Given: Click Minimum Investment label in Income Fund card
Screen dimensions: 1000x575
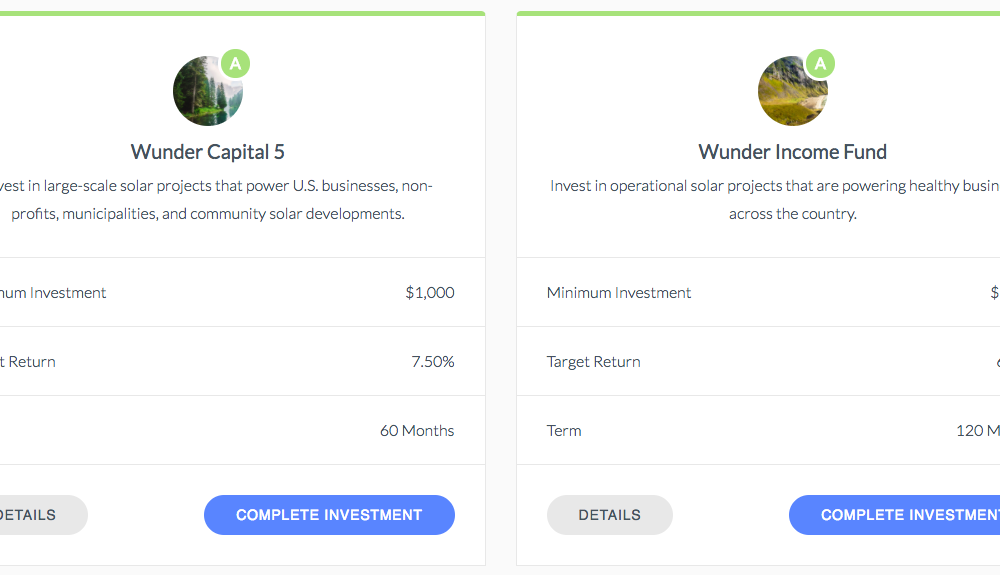Looking at the screenshot, I should click(x=619, y=293).
